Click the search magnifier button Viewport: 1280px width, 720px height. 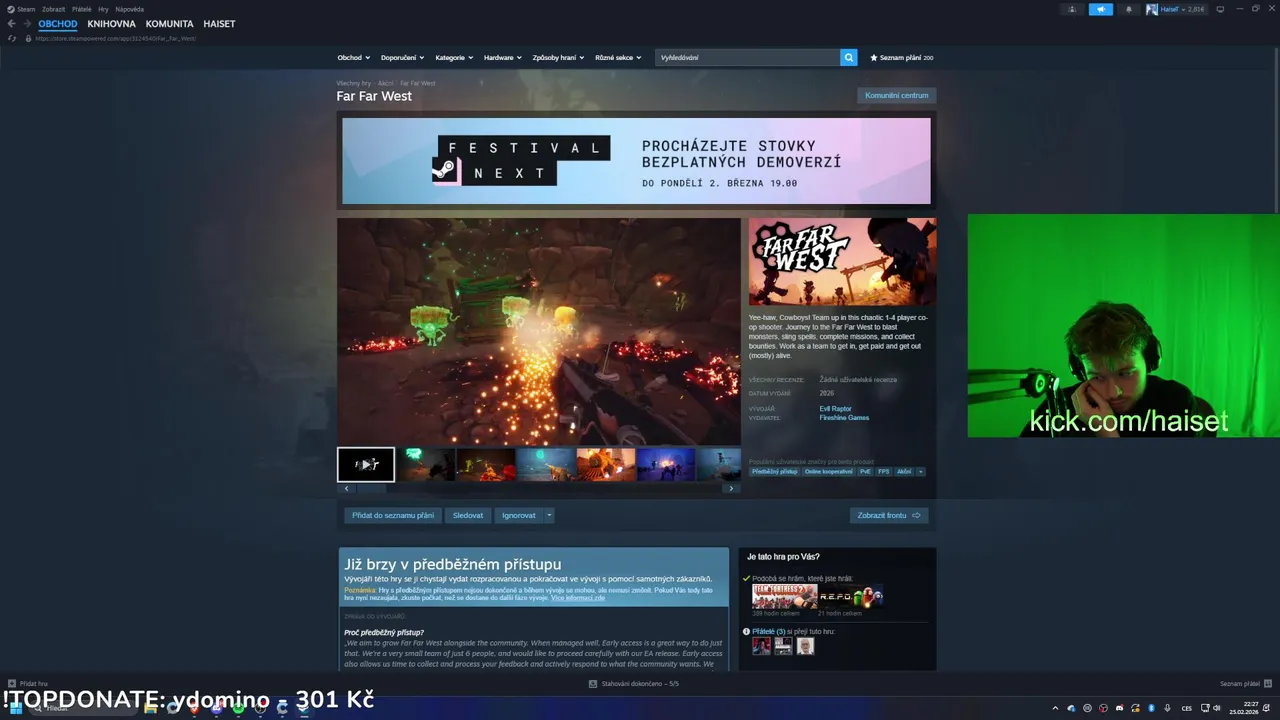click(x=848, y=58)
